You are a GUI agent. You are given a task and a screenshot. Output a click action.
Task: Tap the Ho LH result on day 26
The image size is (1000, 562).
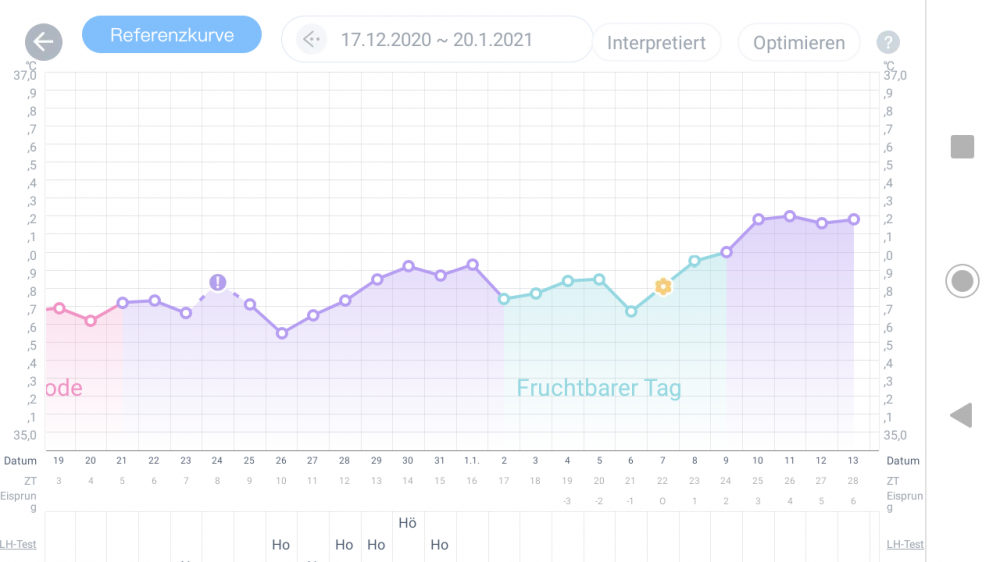click(x=281, y=545)
